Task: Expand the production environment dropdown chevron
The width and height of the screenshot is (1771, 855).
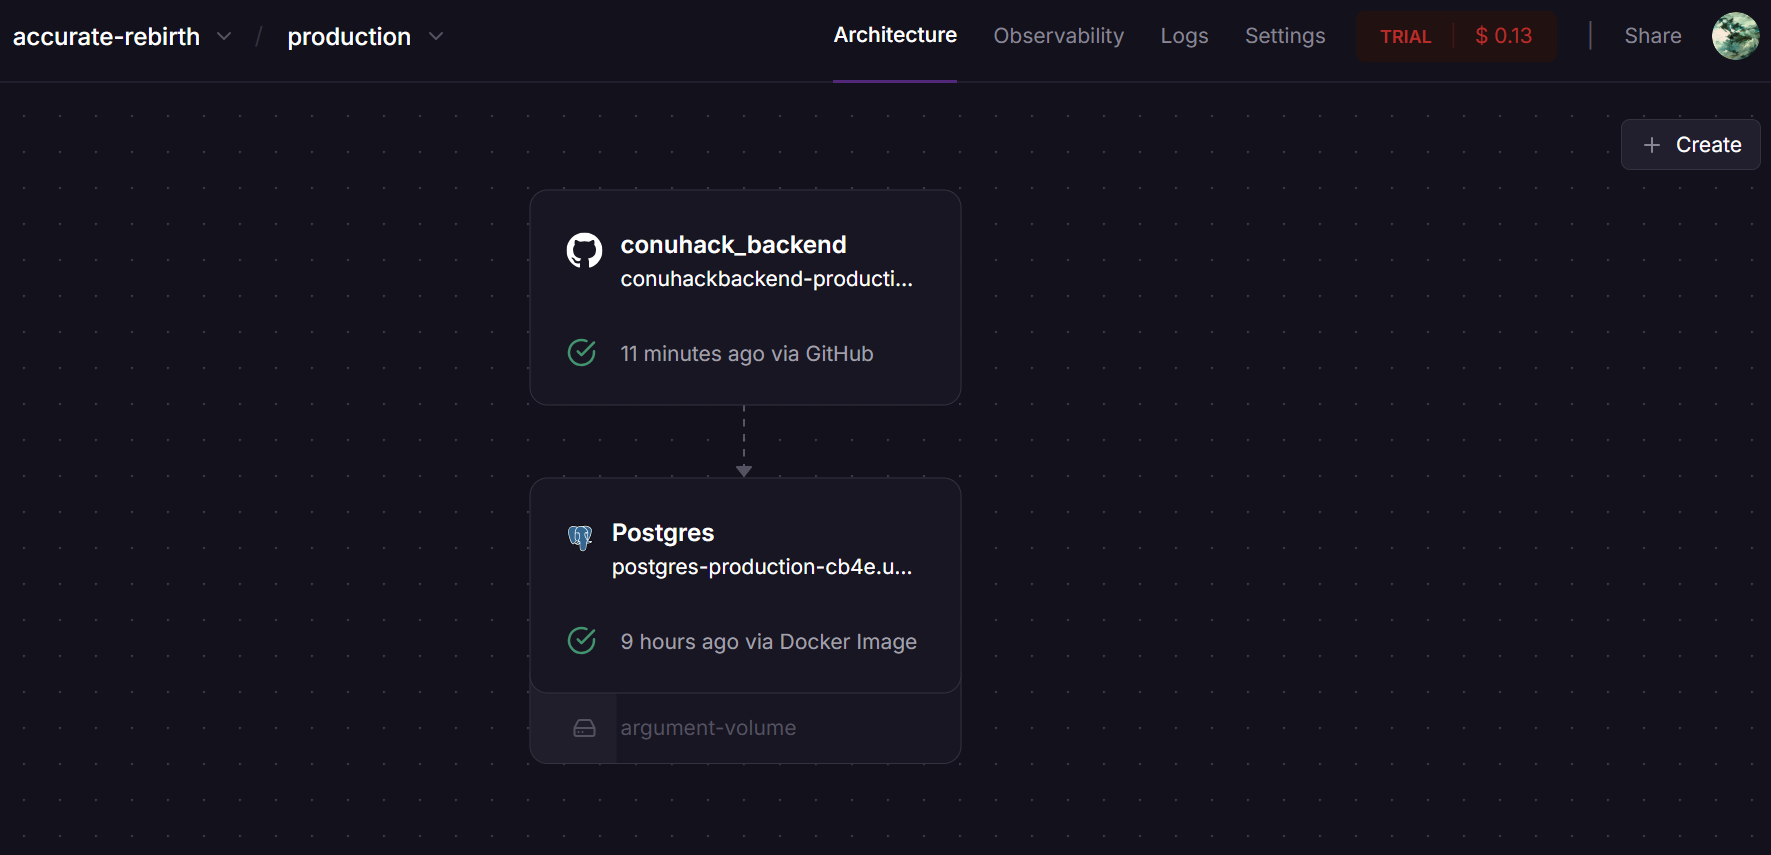Action: (436, 36)
